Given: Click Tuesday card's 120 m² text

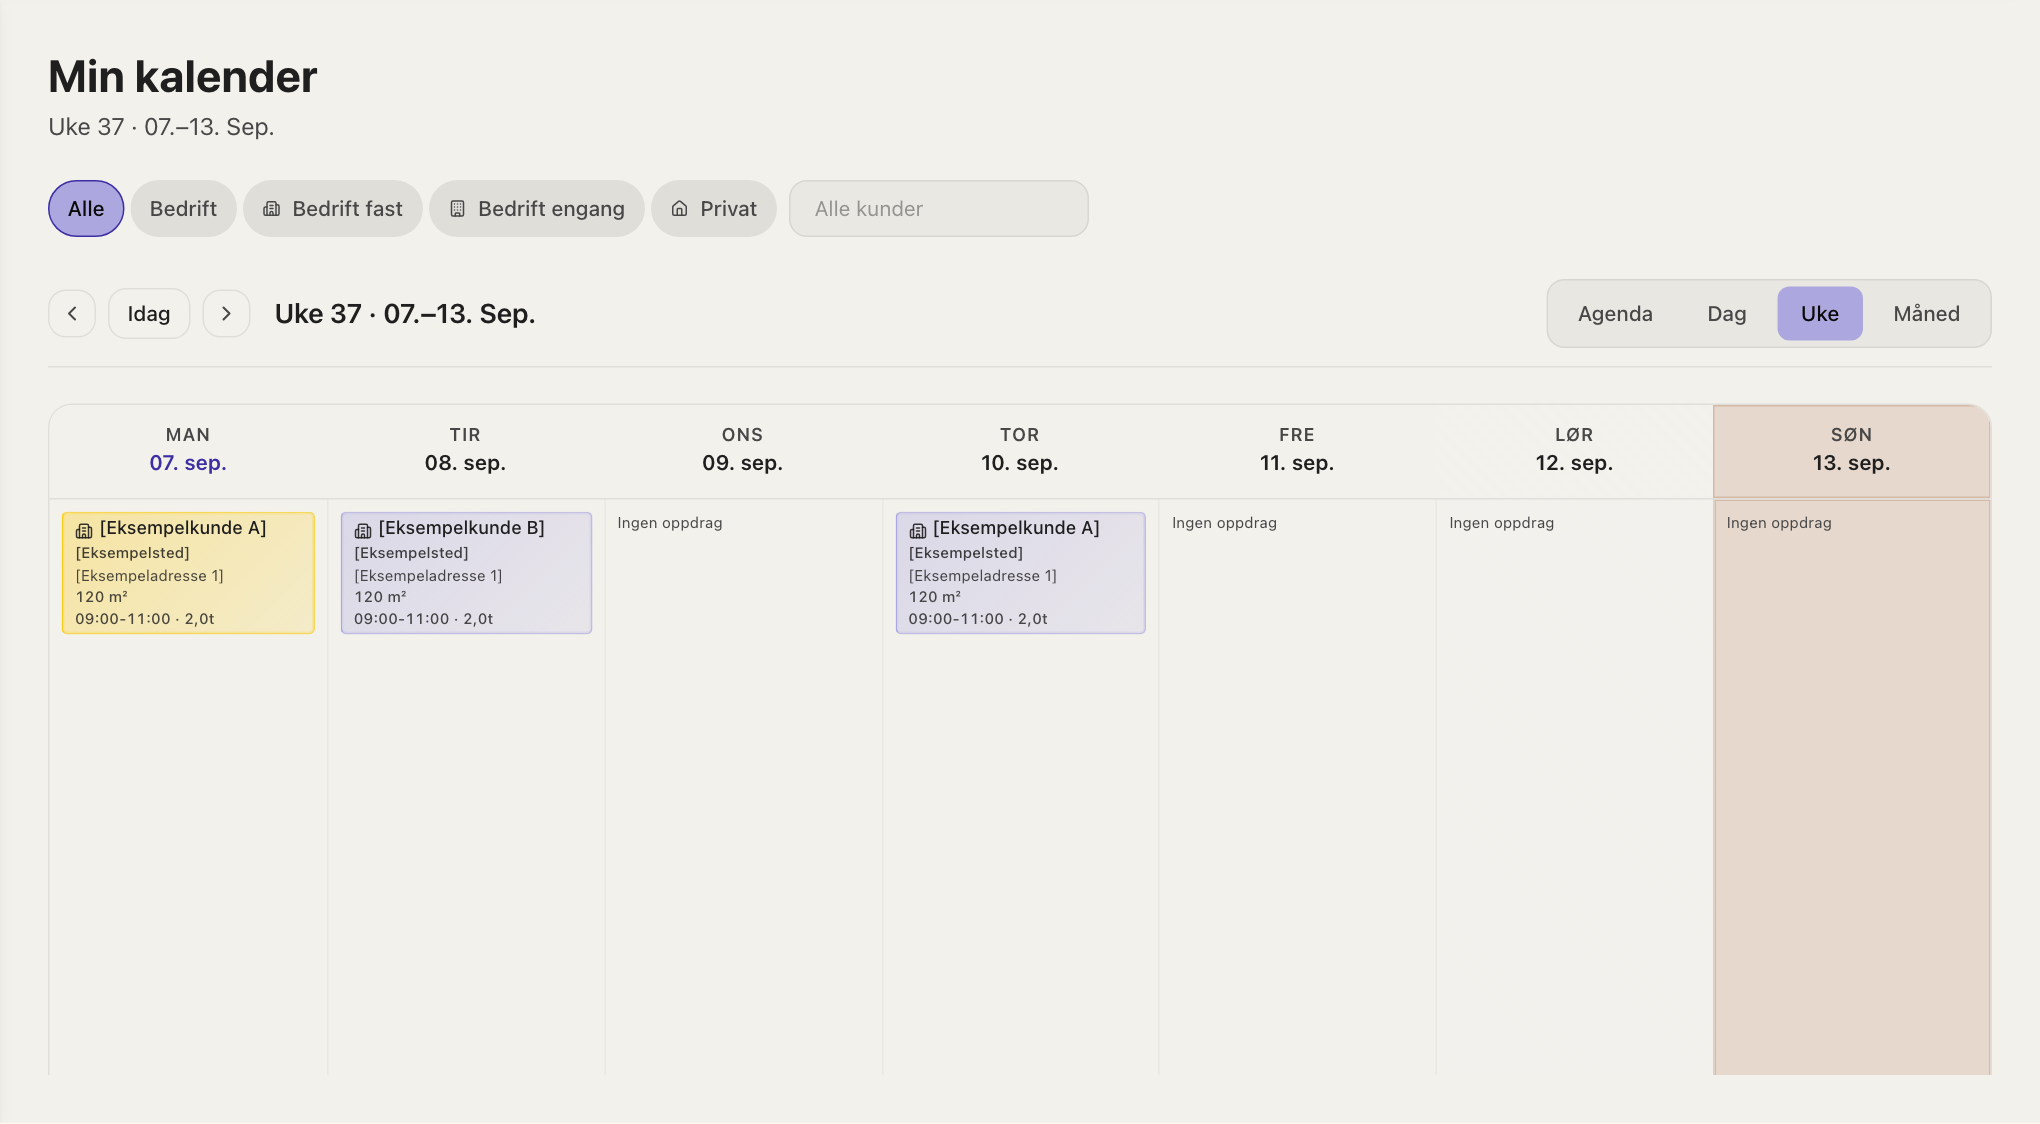Looking at the screenshot, I should pos(380,597).
